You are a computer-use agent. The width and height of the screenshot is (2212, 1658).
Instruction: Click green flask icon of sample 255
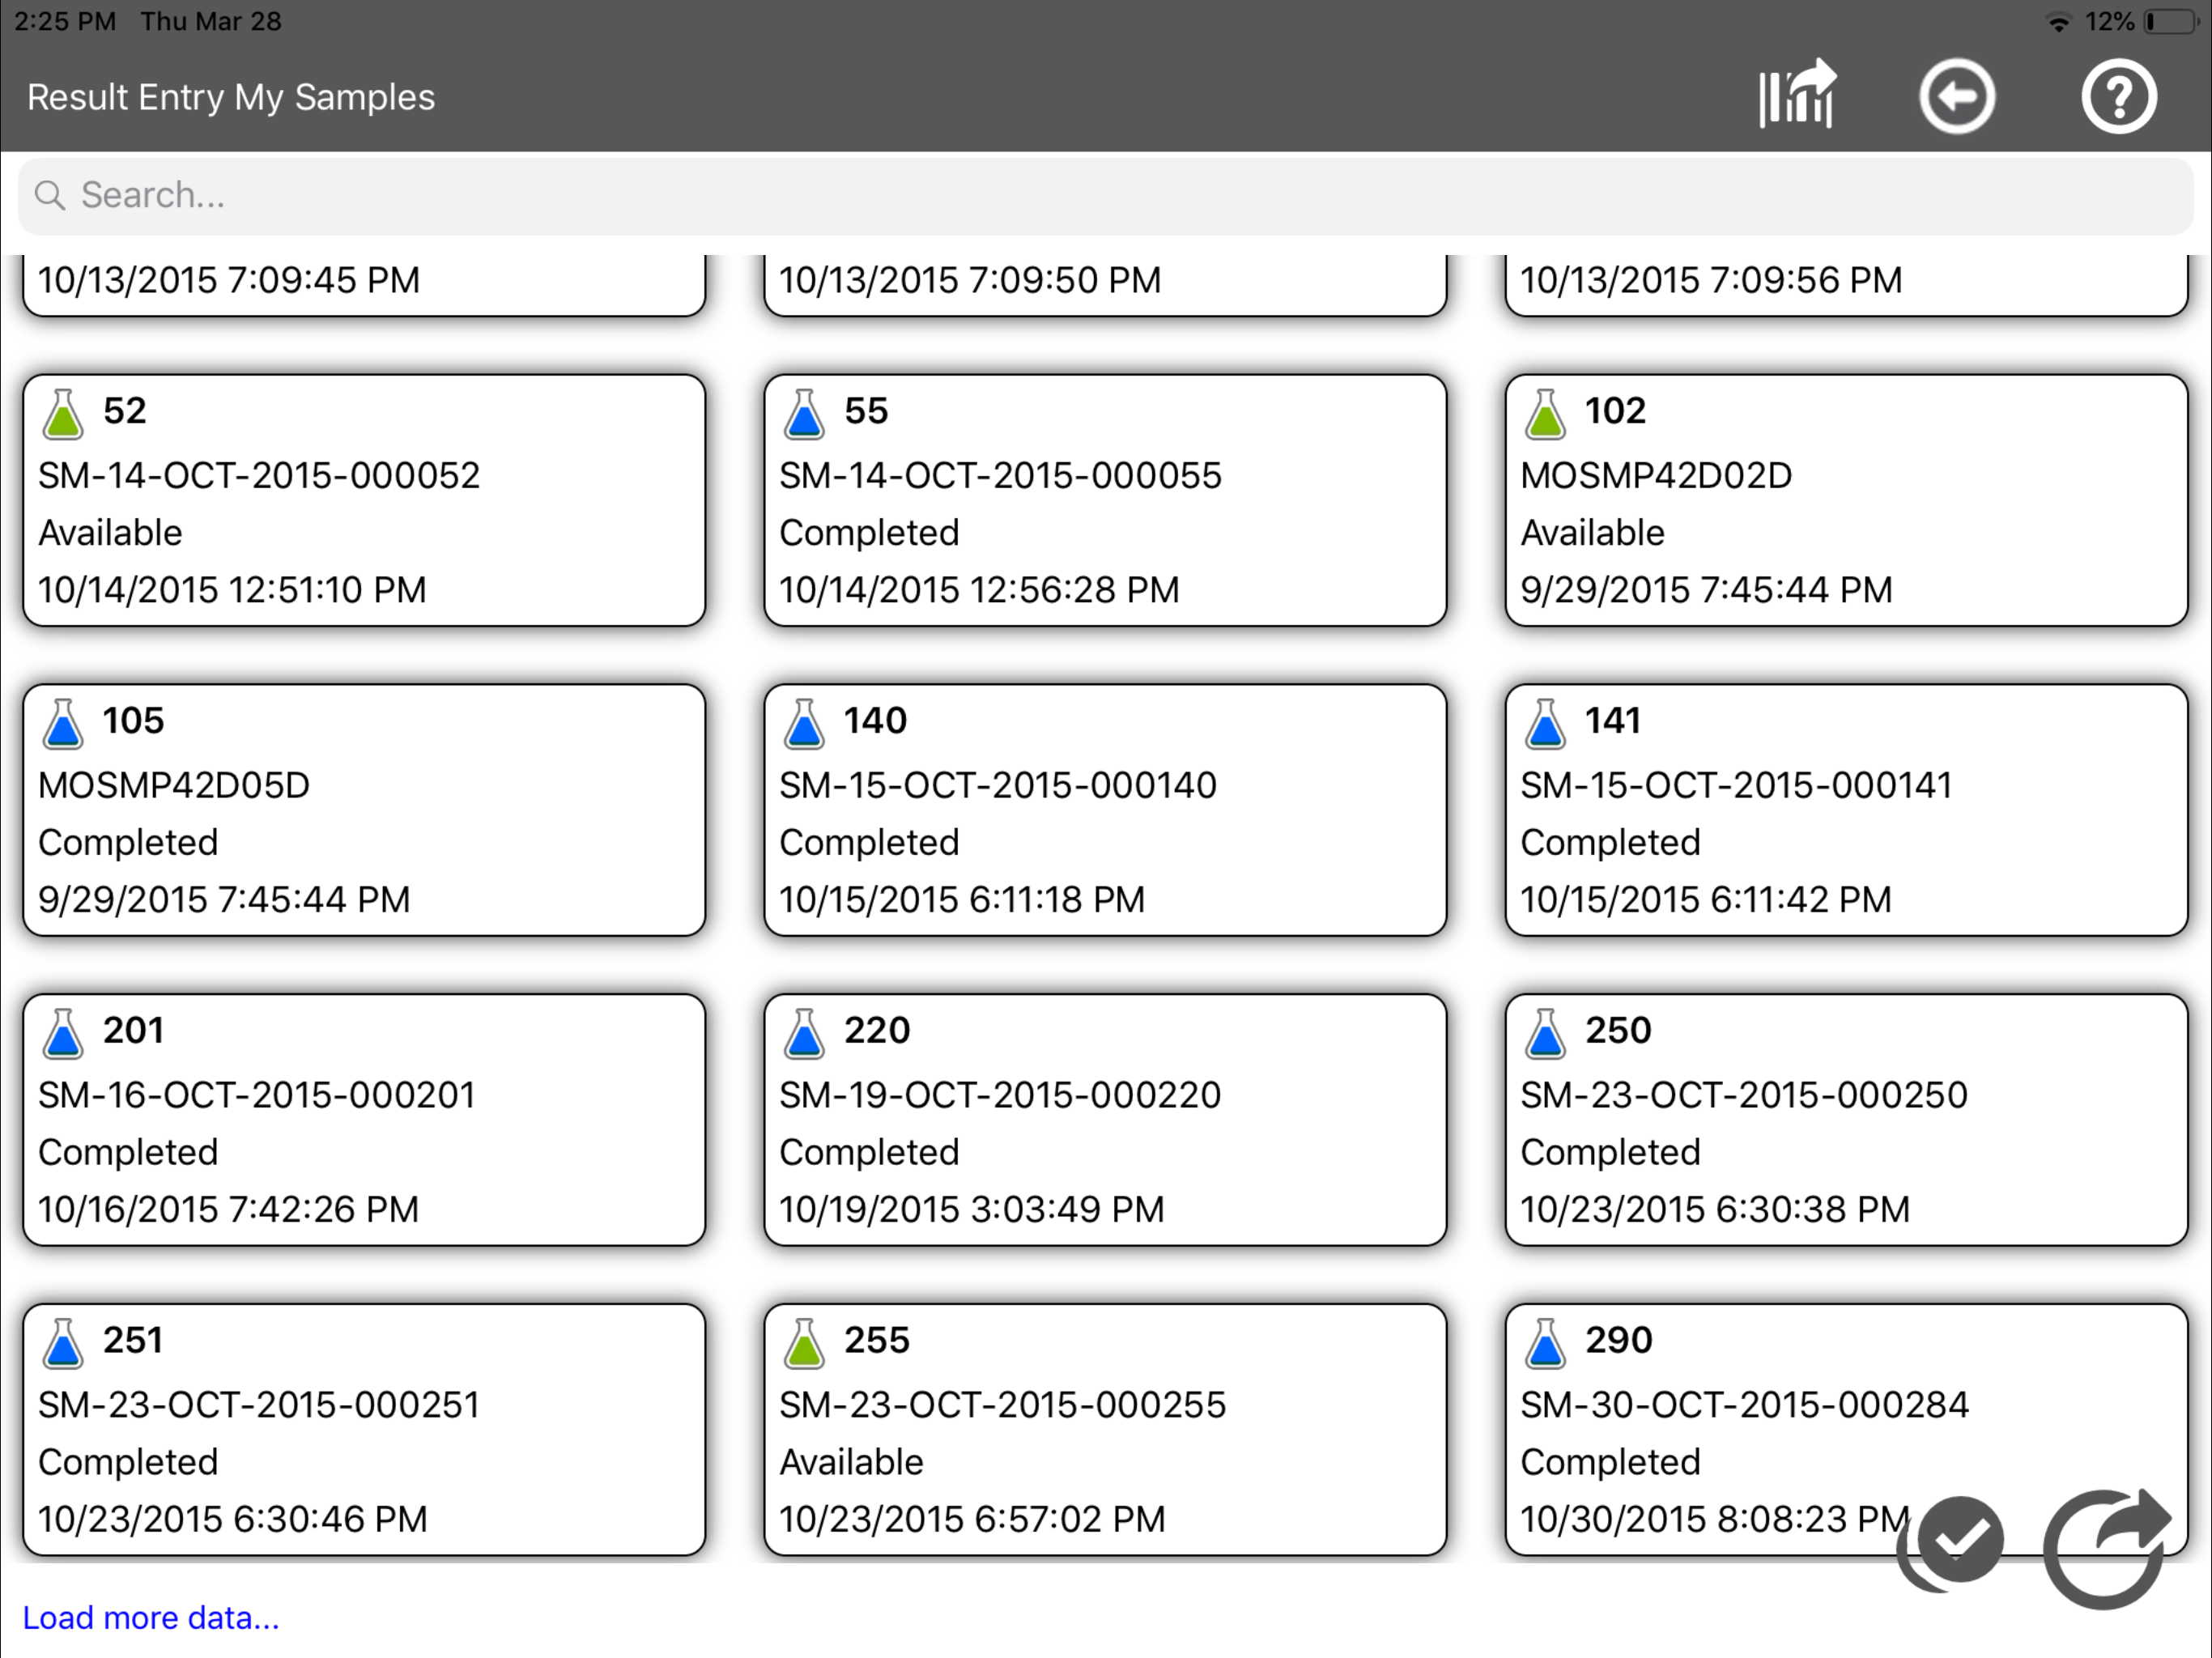click(x=804, y=1343)
